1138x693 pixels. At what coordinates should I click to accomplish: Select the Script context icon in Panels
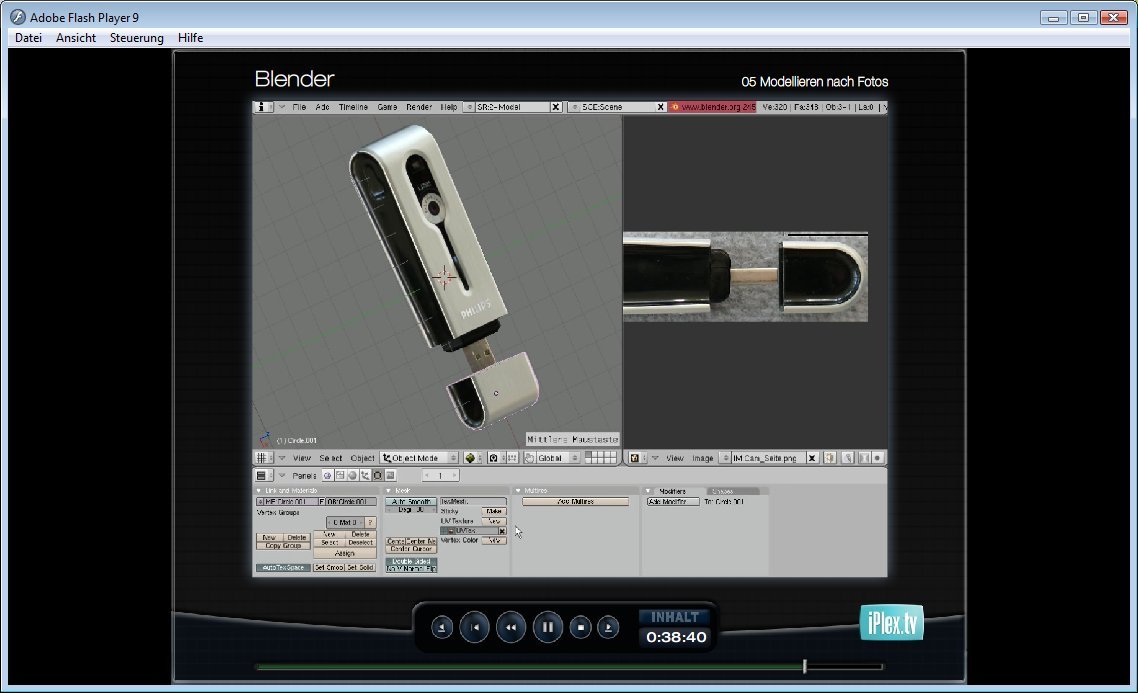[340, 475]
